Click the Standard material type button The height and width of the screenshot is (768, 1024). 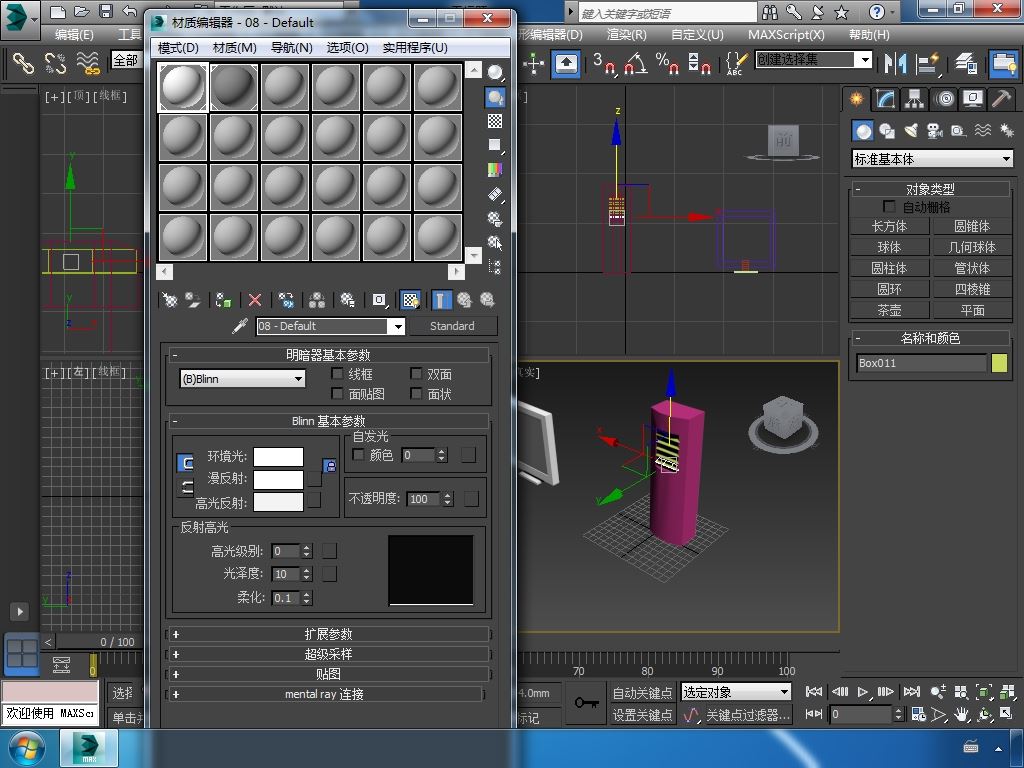(452, 326)
